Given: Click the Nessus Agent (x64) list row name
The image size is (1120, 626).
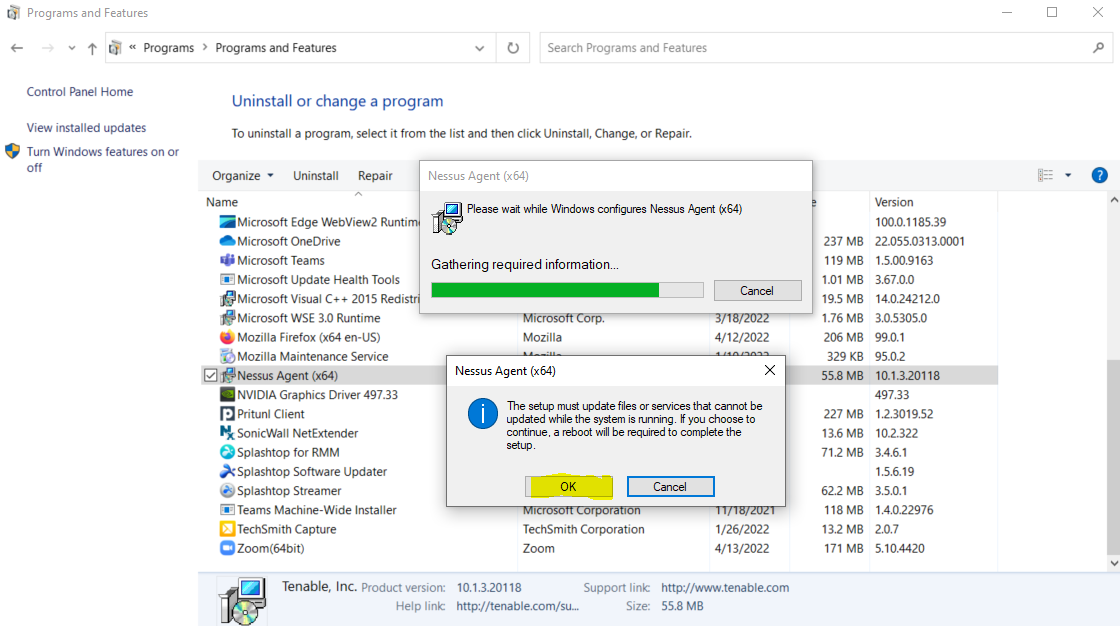Looking at the screenshot, I should [287, 375].
